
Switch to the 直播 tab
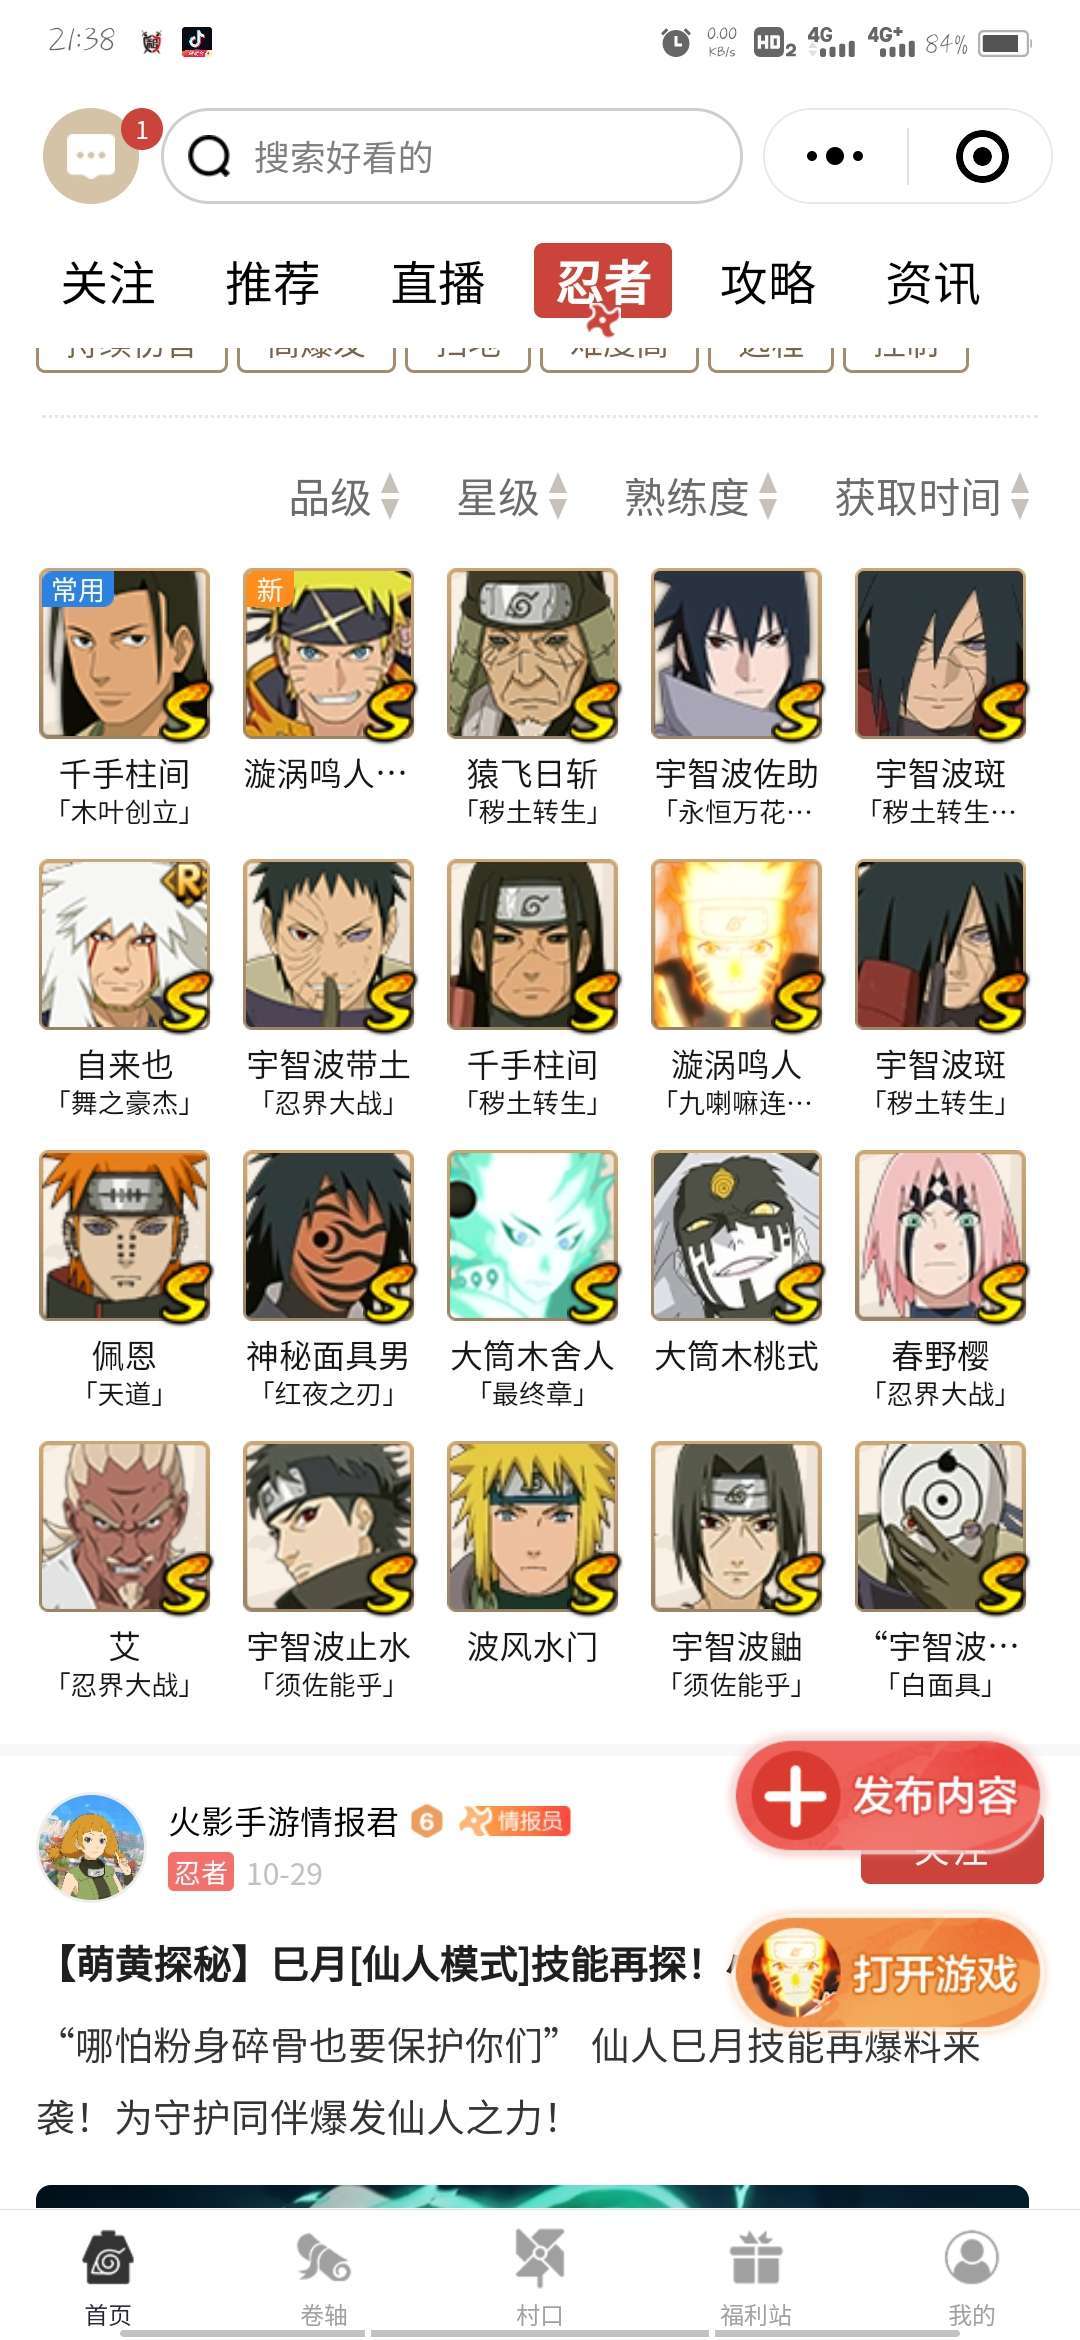(438, 283)
